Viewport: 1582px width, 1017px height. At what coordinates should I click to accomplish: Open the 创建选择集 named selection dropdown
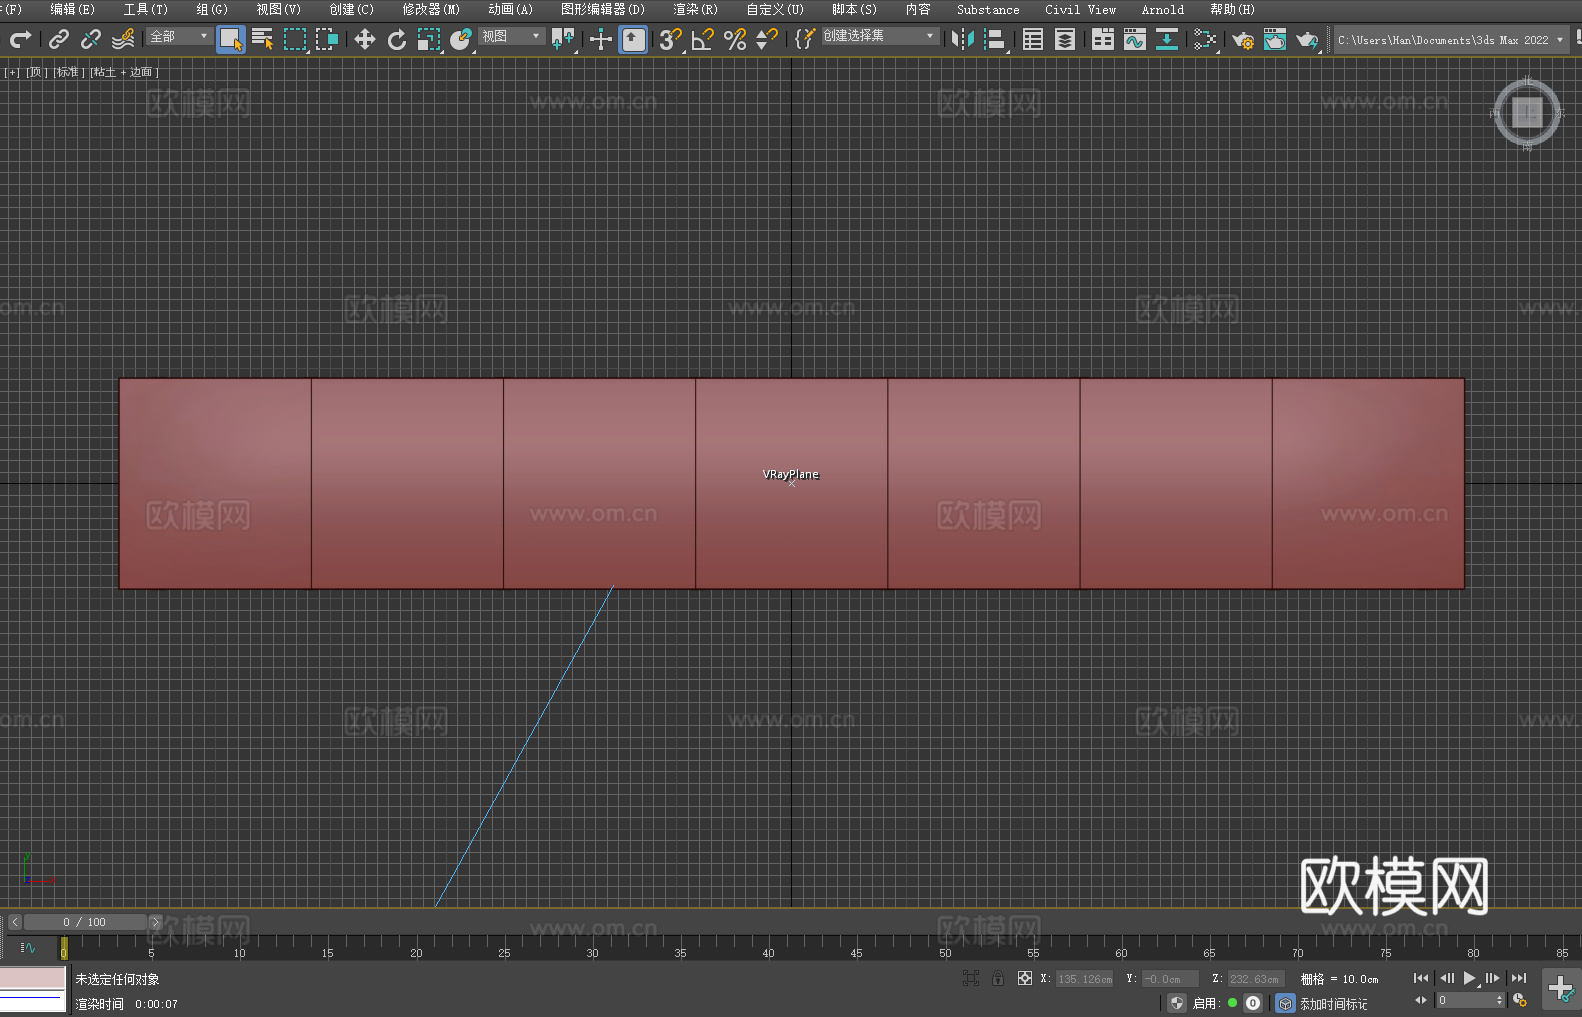879,36
